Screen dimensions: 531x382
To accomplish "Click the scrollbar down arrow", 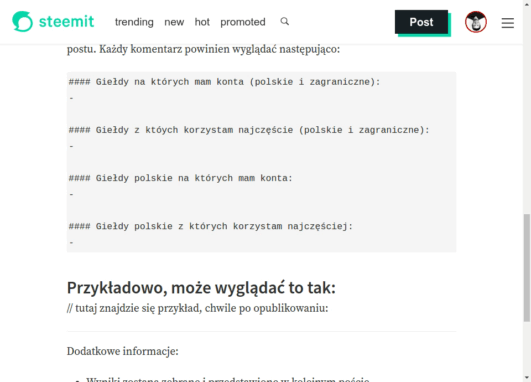I will click(x=527, y=378).
